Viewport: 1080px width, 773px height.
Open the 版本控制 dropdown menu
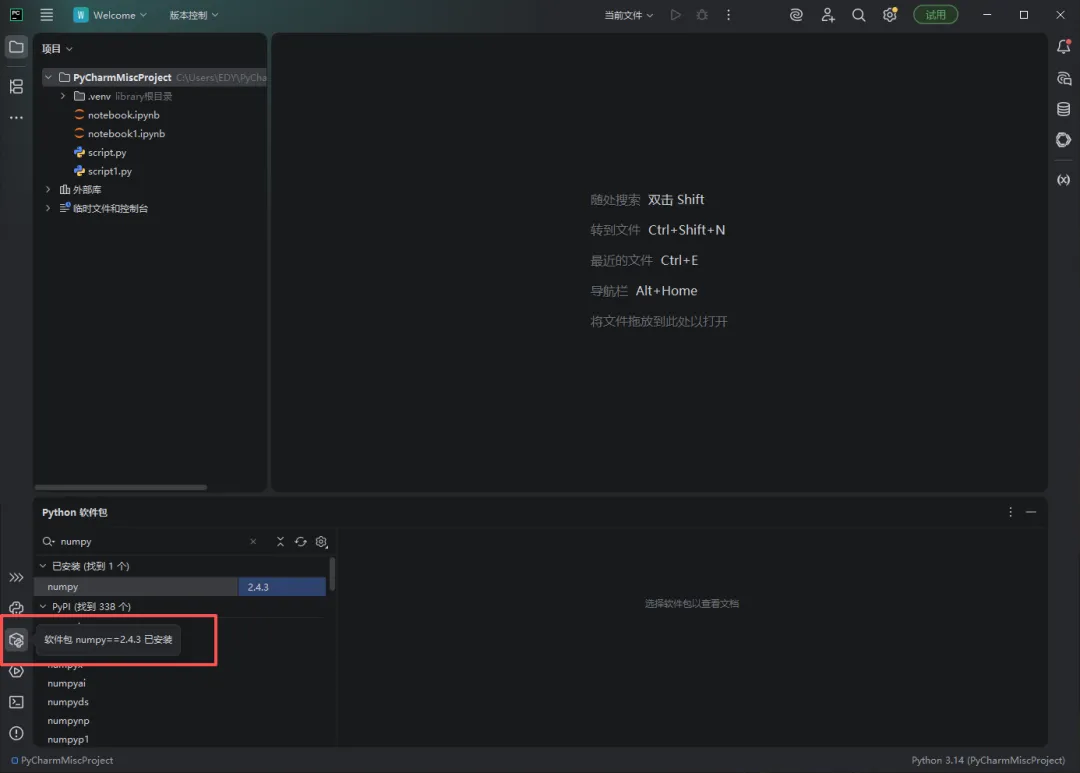pos(194,15)
